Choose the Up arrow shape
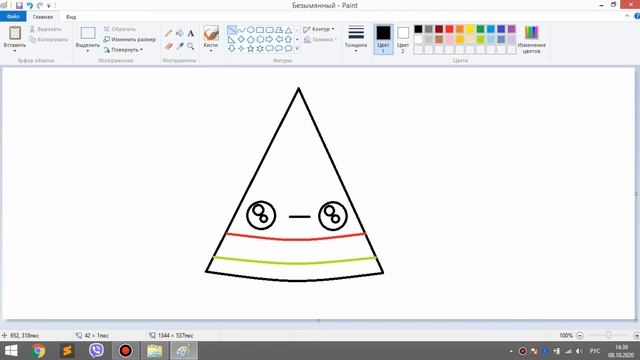 [x=289, y=39]
